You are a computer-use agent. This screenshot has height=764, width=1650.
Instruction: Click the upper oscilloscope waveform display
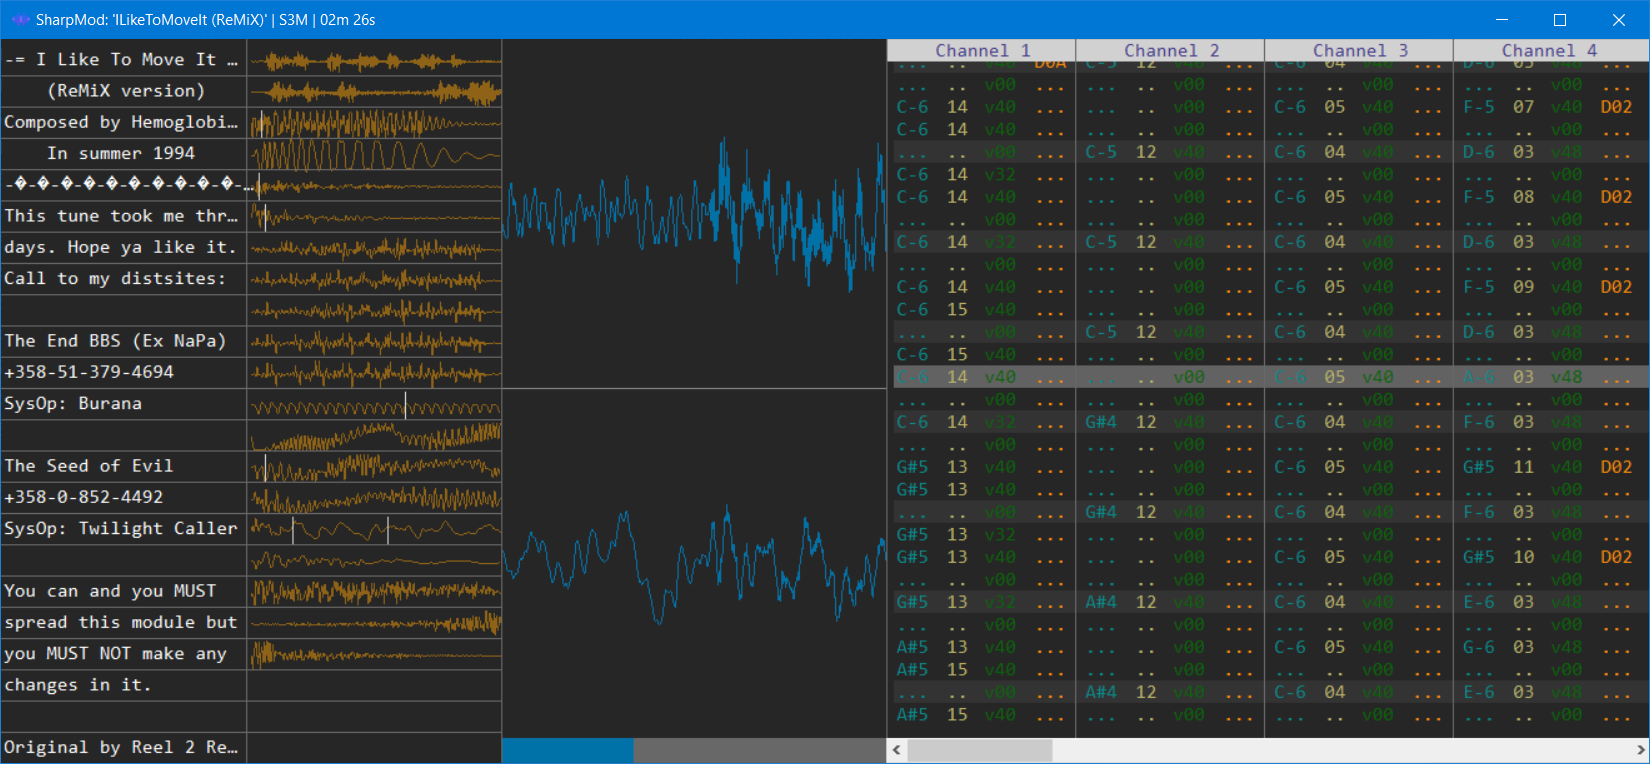pos(693,214)
